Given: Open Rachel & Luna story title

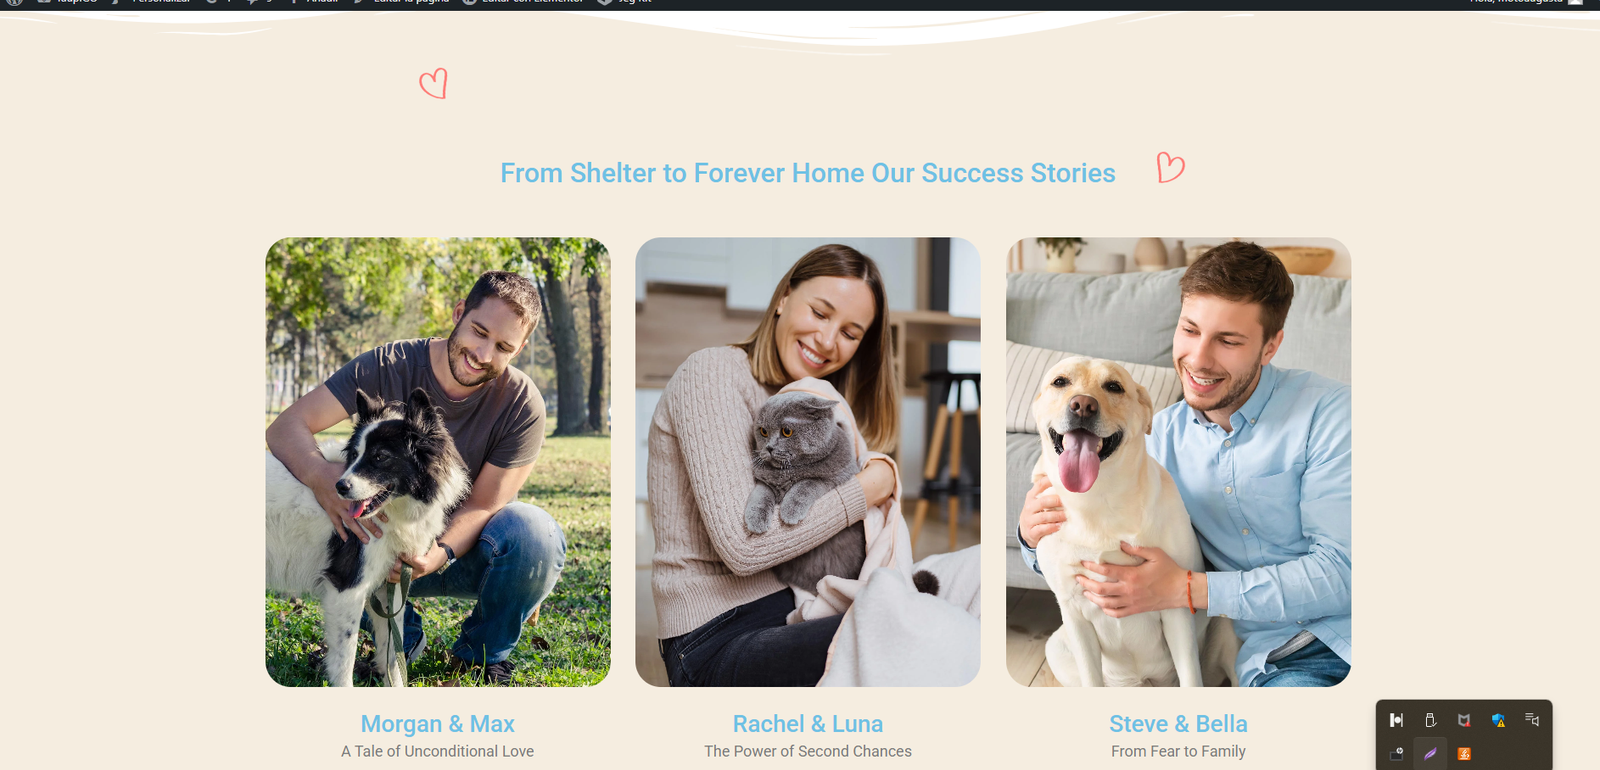Looking at the screenshot, I should click(x=808, y=724).
